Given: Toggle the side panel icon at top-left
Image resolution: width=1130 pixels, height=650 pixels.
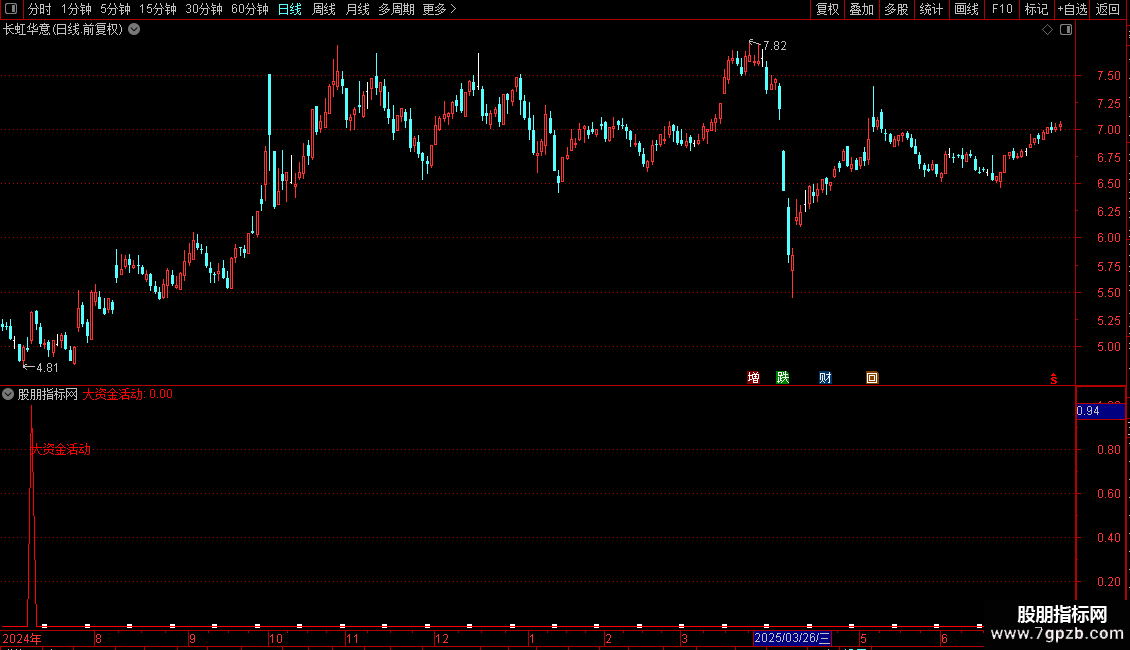Looking at the screenshot, I should click(11, 9).
